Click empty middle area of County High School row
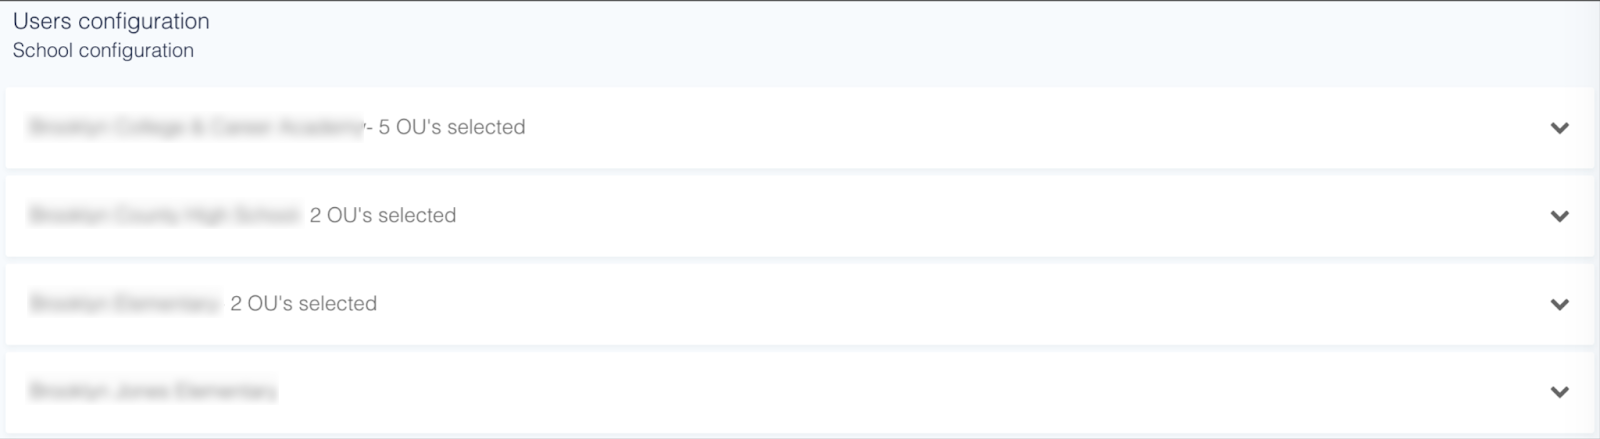Screen dimensions: 1600x439 pyautogui.click(x=1000, y=216)
